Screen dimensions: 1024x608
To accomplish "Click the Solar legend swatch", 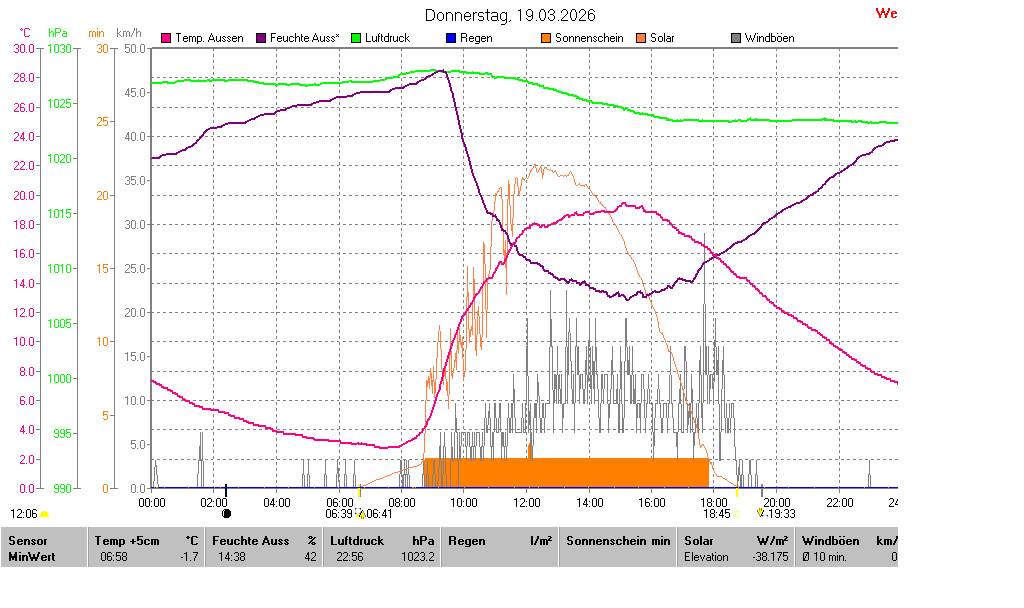I will (x=641, y=38).
